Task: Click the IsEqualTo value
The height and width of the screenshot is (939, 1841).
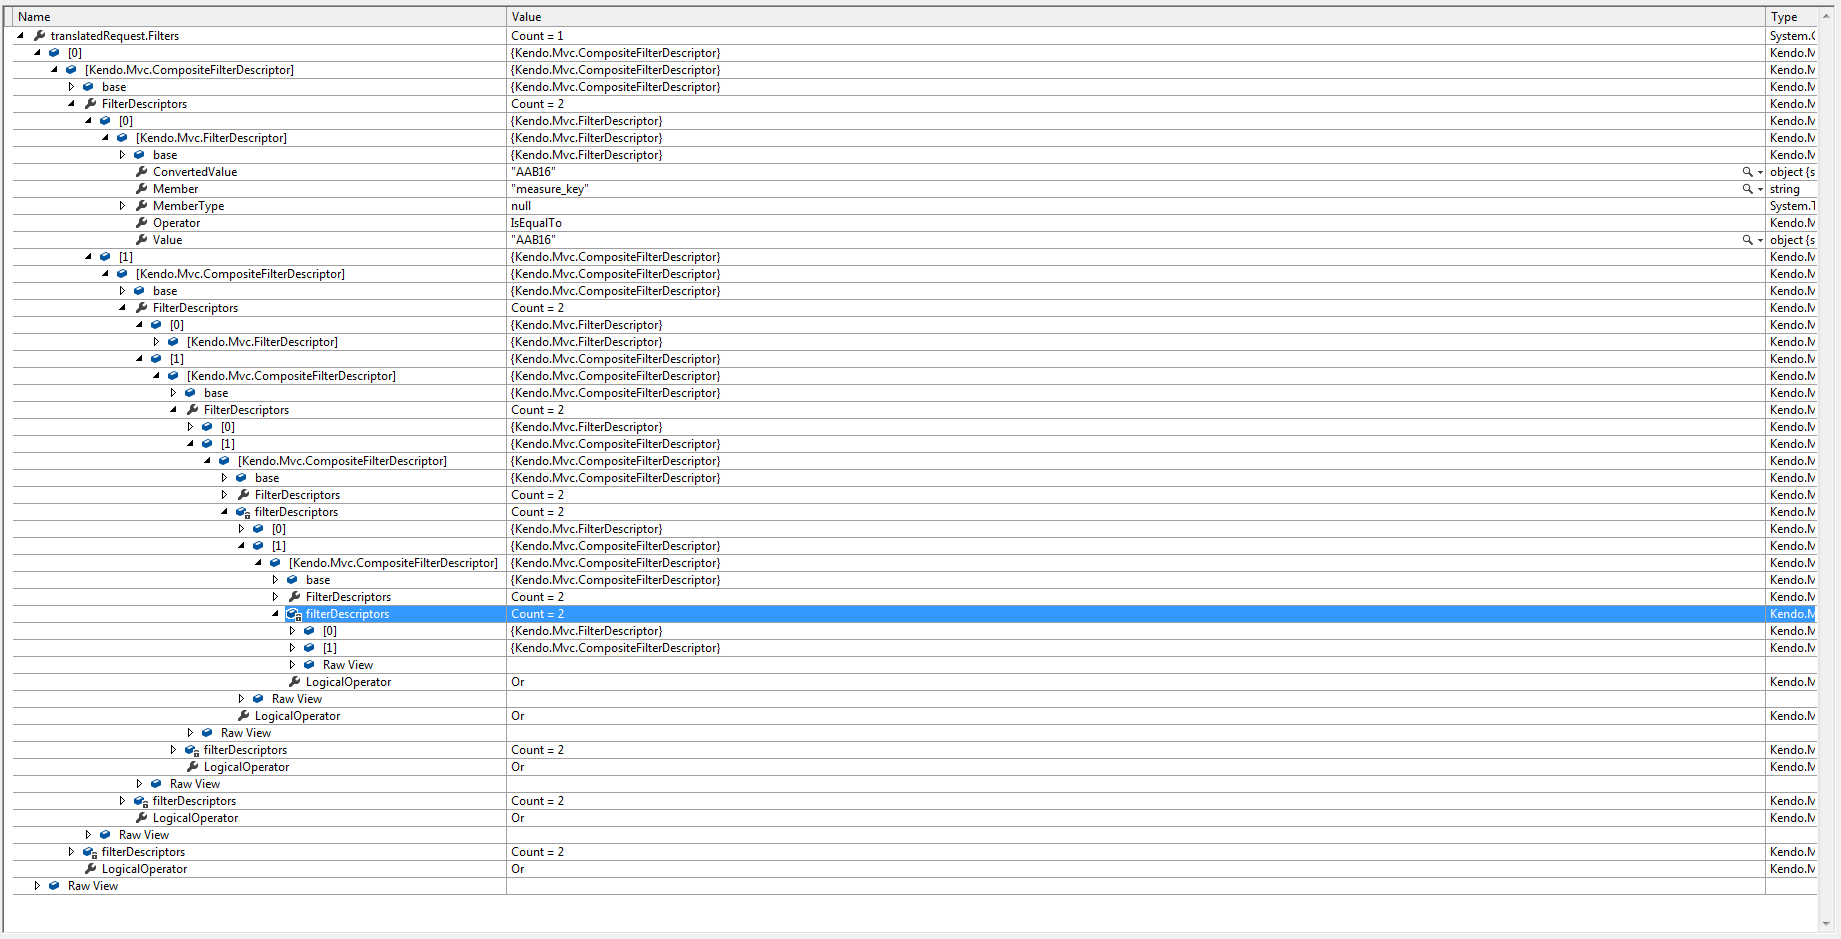Action: coord(536,223)
